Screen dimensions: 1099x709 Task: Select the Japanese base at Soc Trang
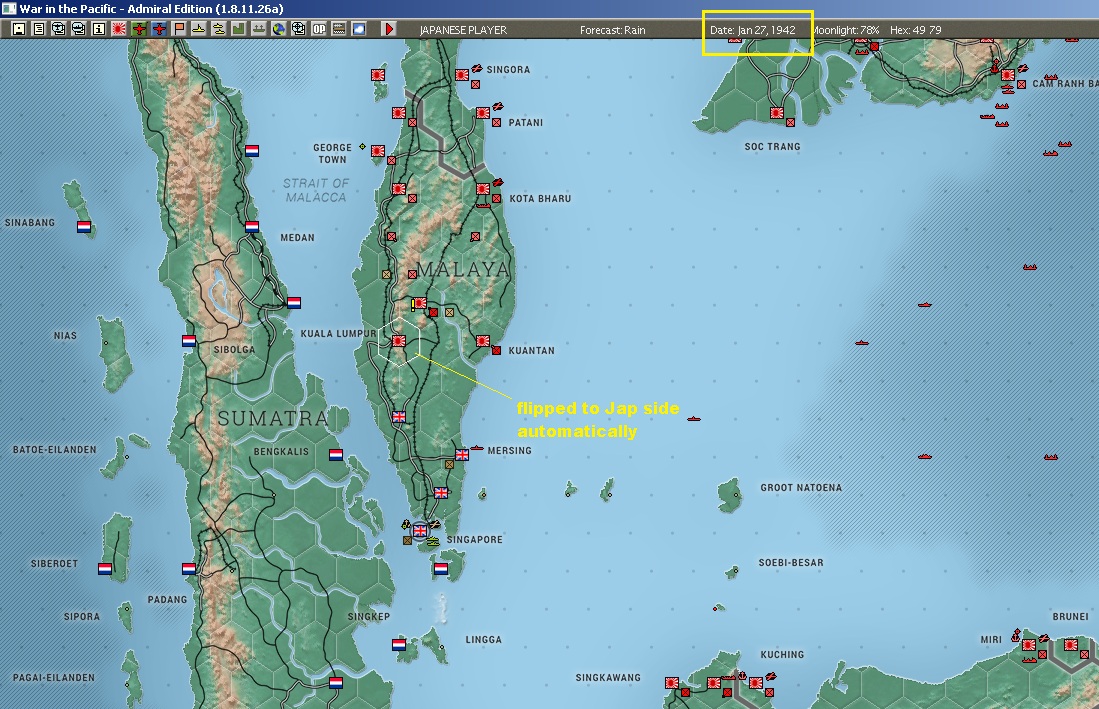pyautogui.click(x=777, y=113)
